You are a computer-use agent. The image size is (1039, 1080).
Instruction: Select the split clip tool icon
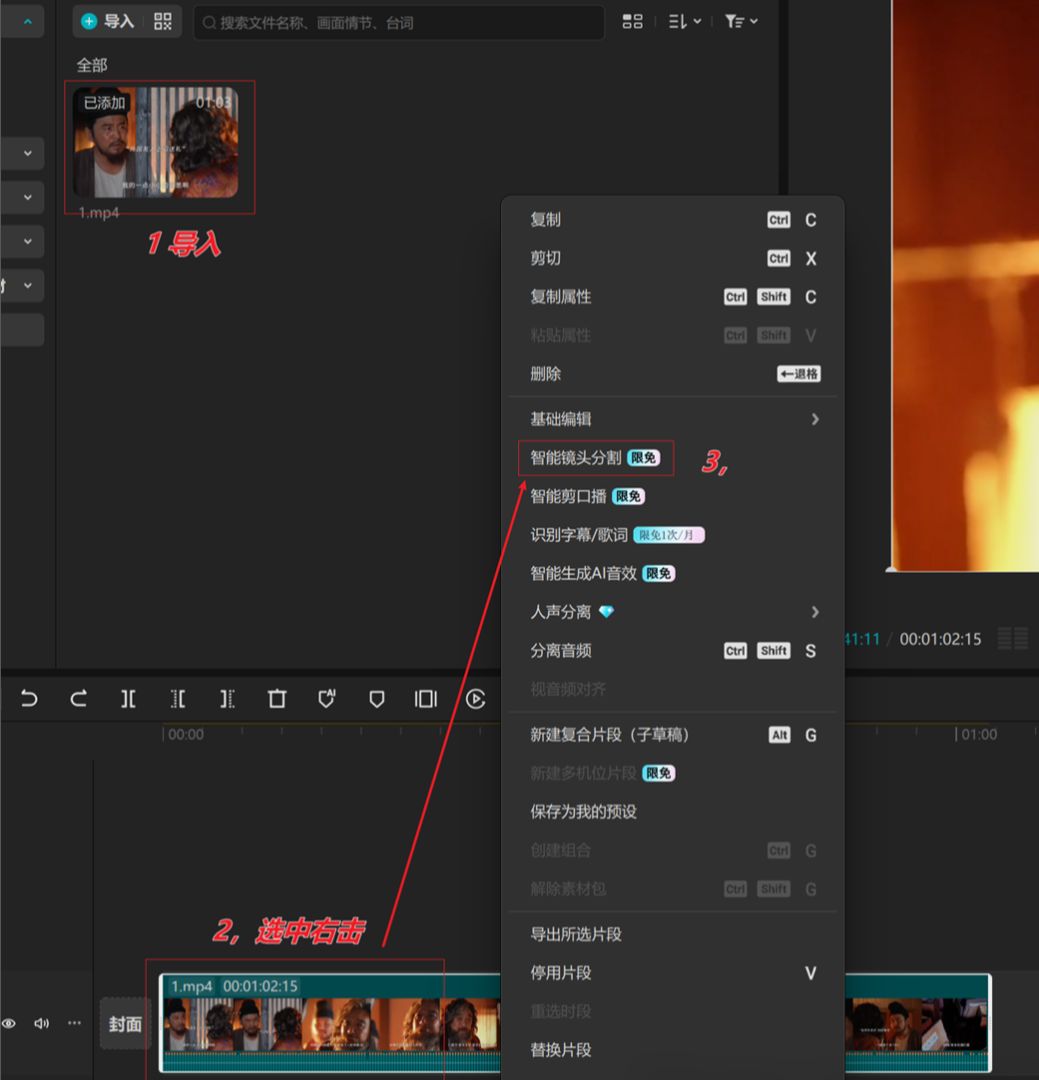point(128,699)
